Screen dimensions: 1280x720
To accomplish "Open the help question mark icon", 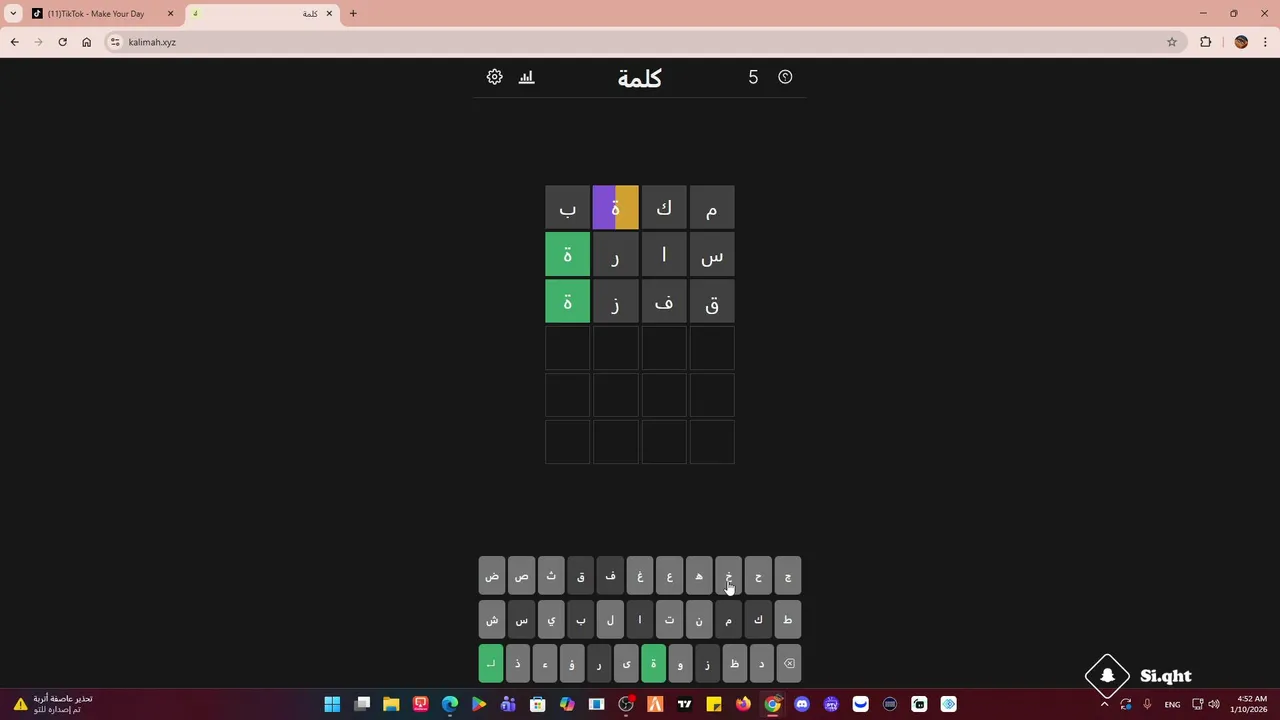I will pos(785,77).
